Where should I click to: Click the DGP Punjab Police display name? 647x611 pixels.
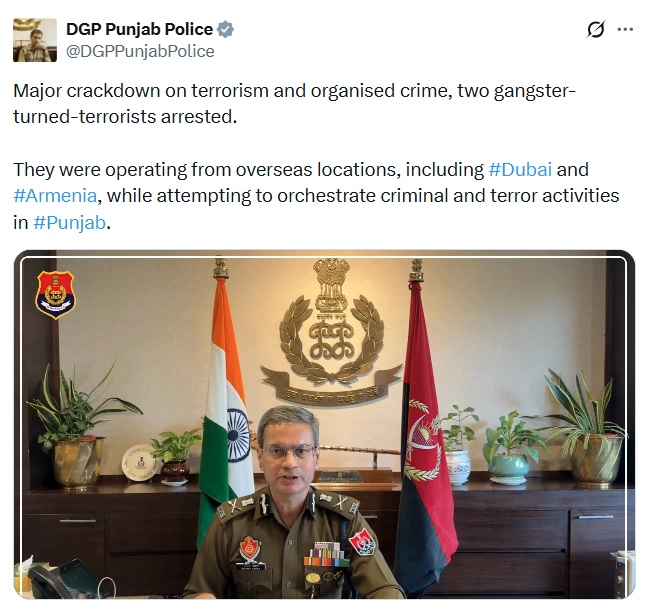pos(139,29)
